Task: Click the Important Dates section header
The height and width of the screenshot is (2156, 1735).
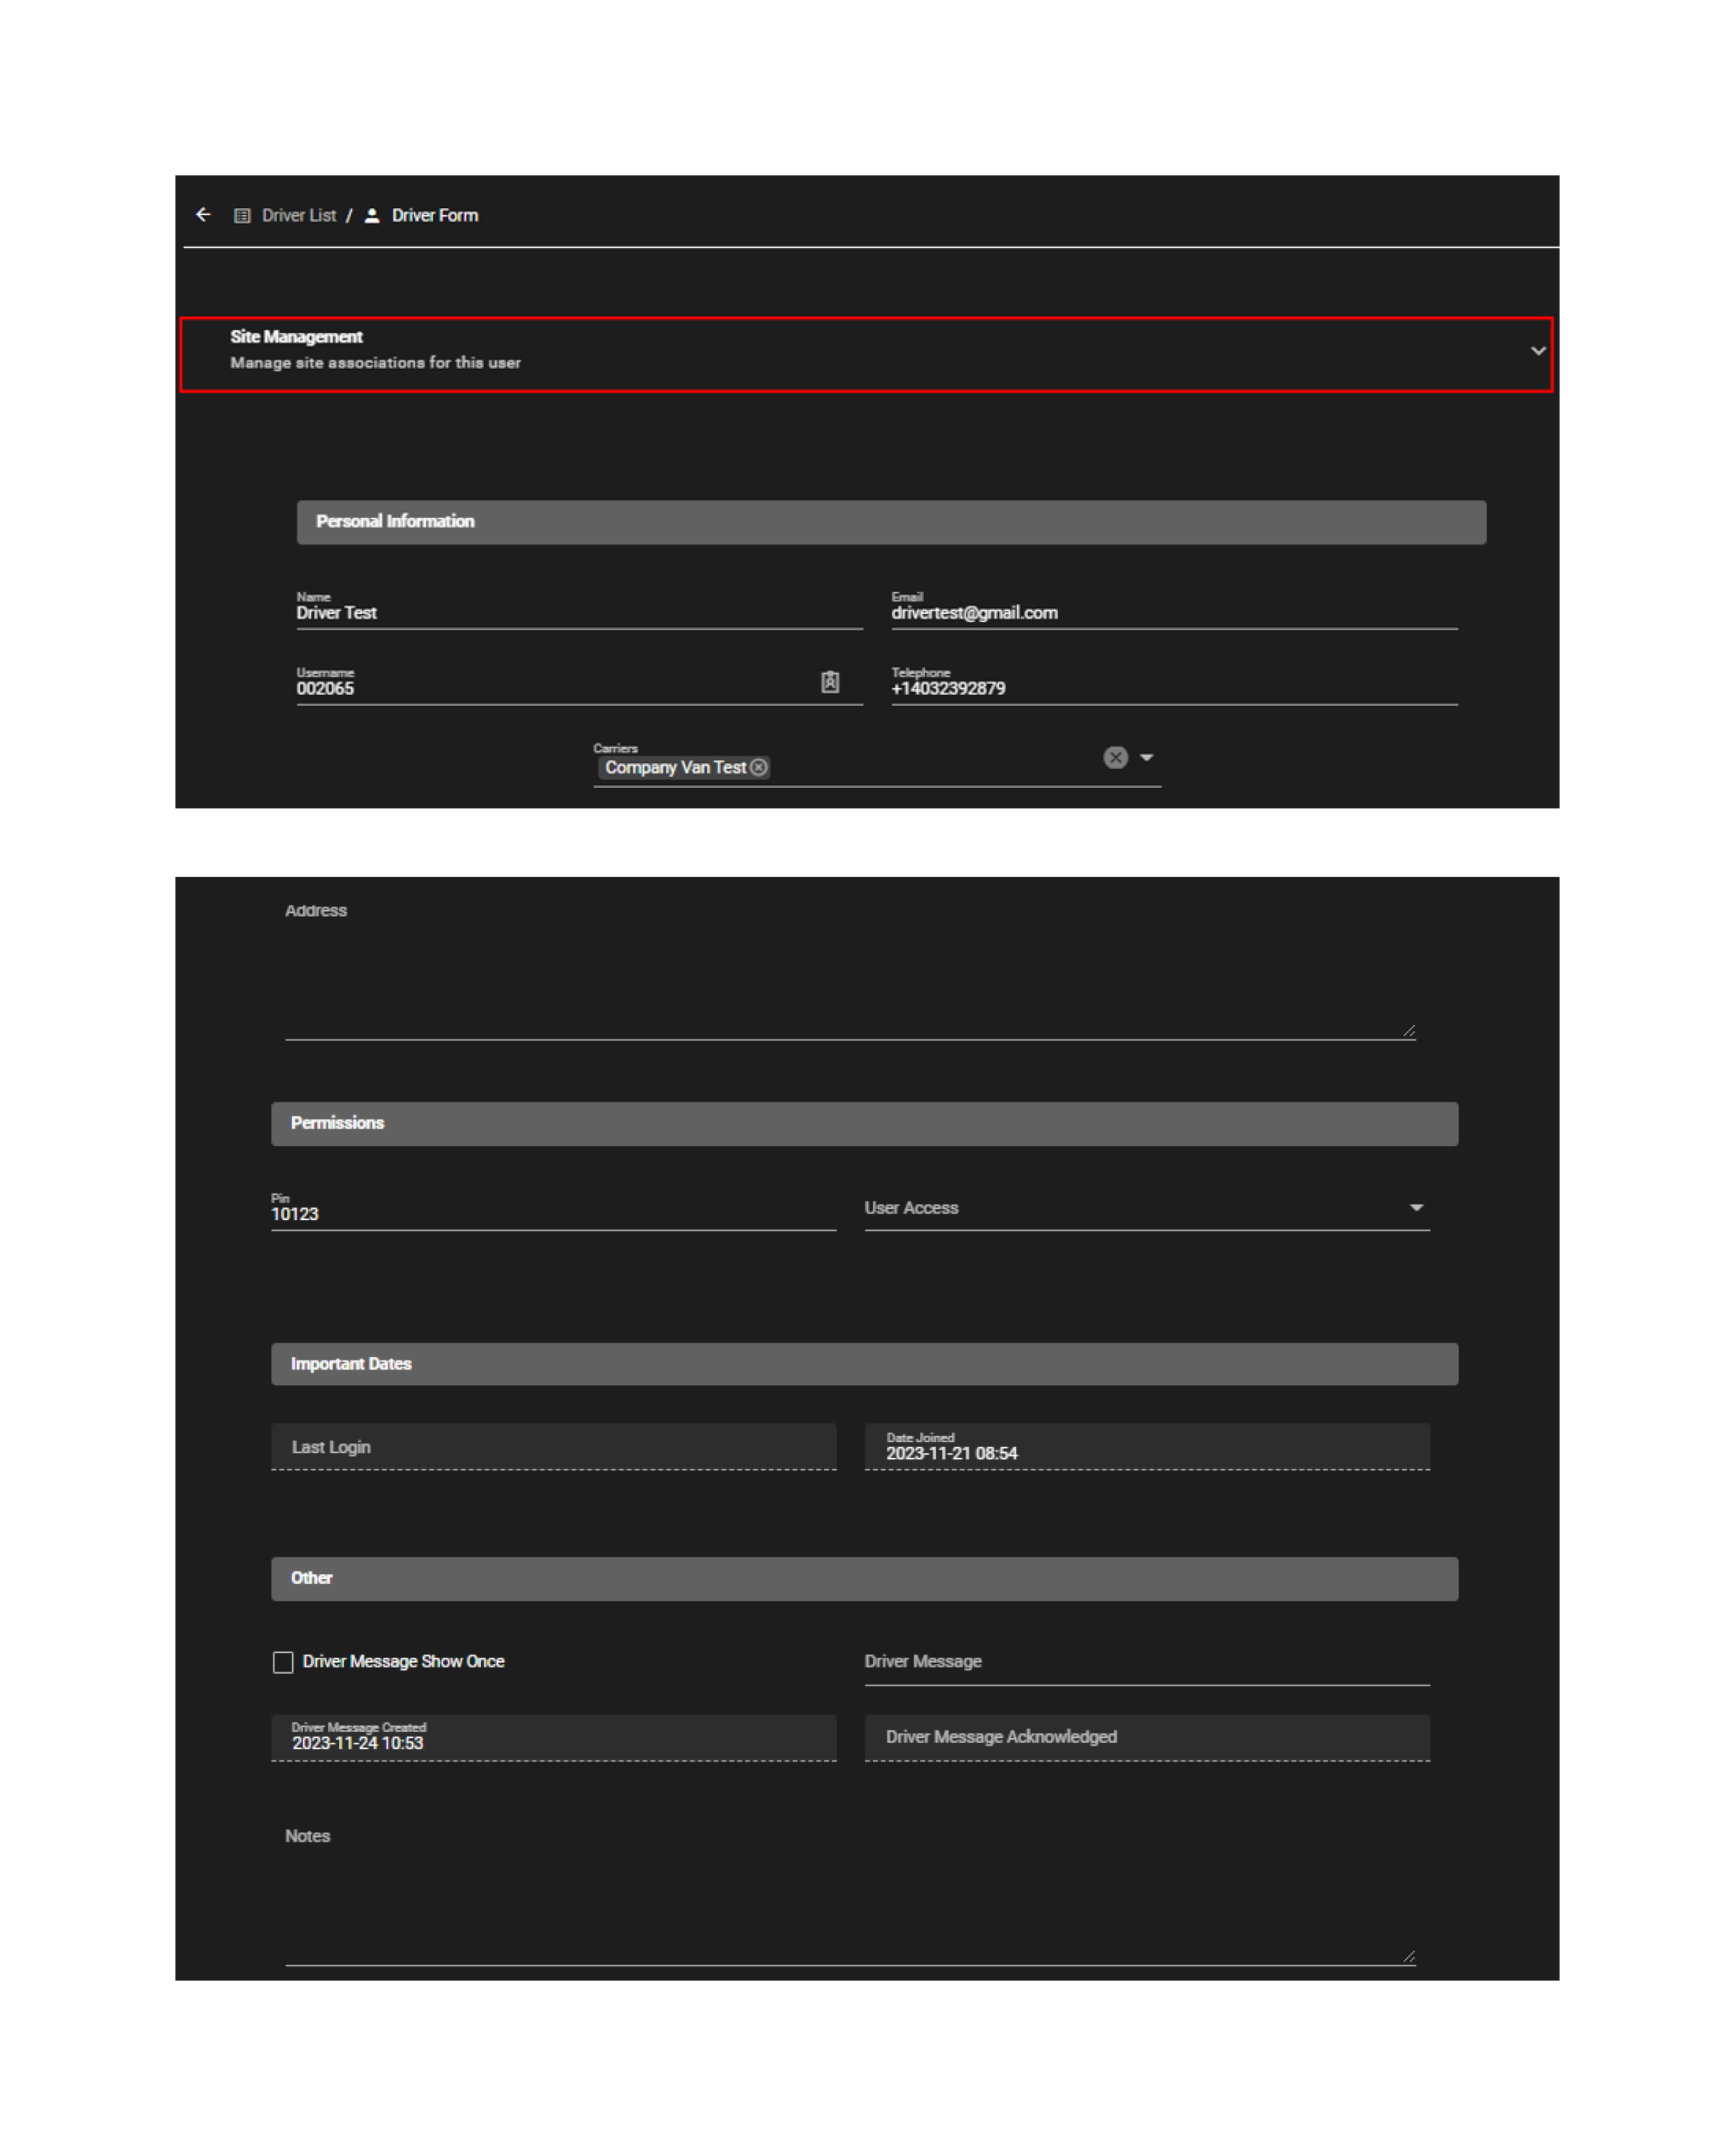Action: (x=864, y=1364)
